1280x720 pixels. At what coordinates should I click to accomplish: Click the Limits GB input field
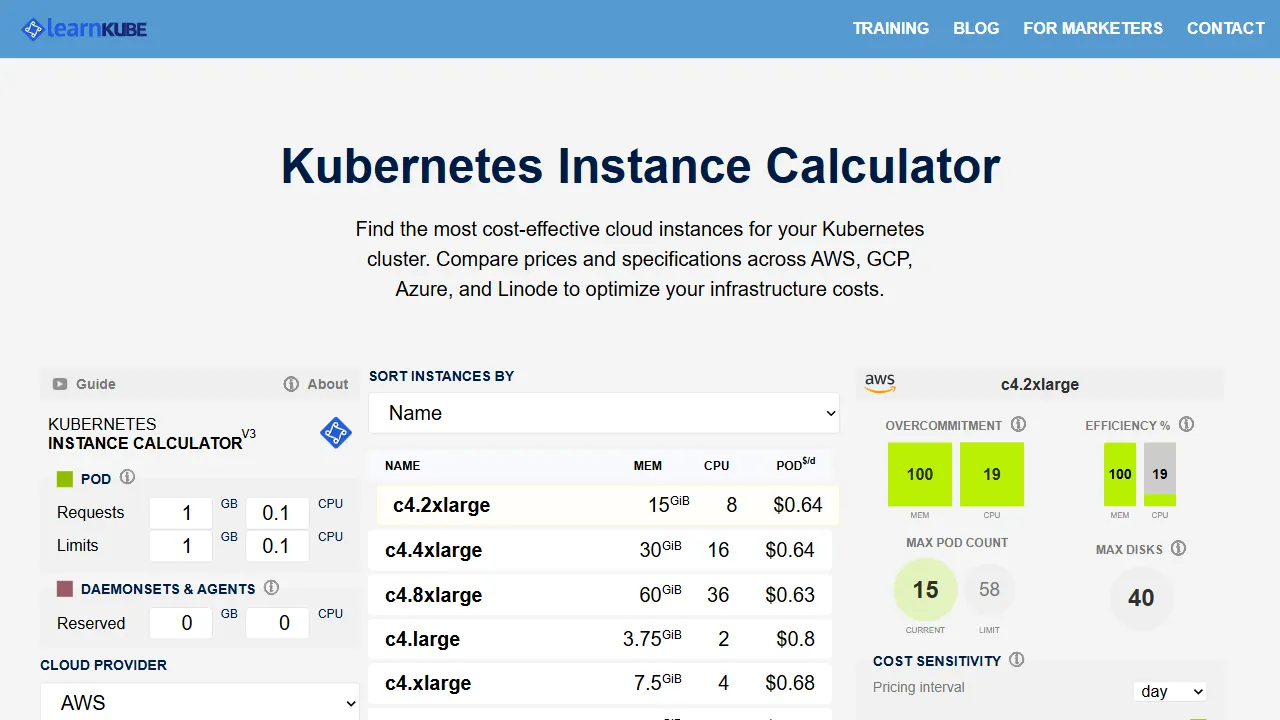click(x=181, y=546)
